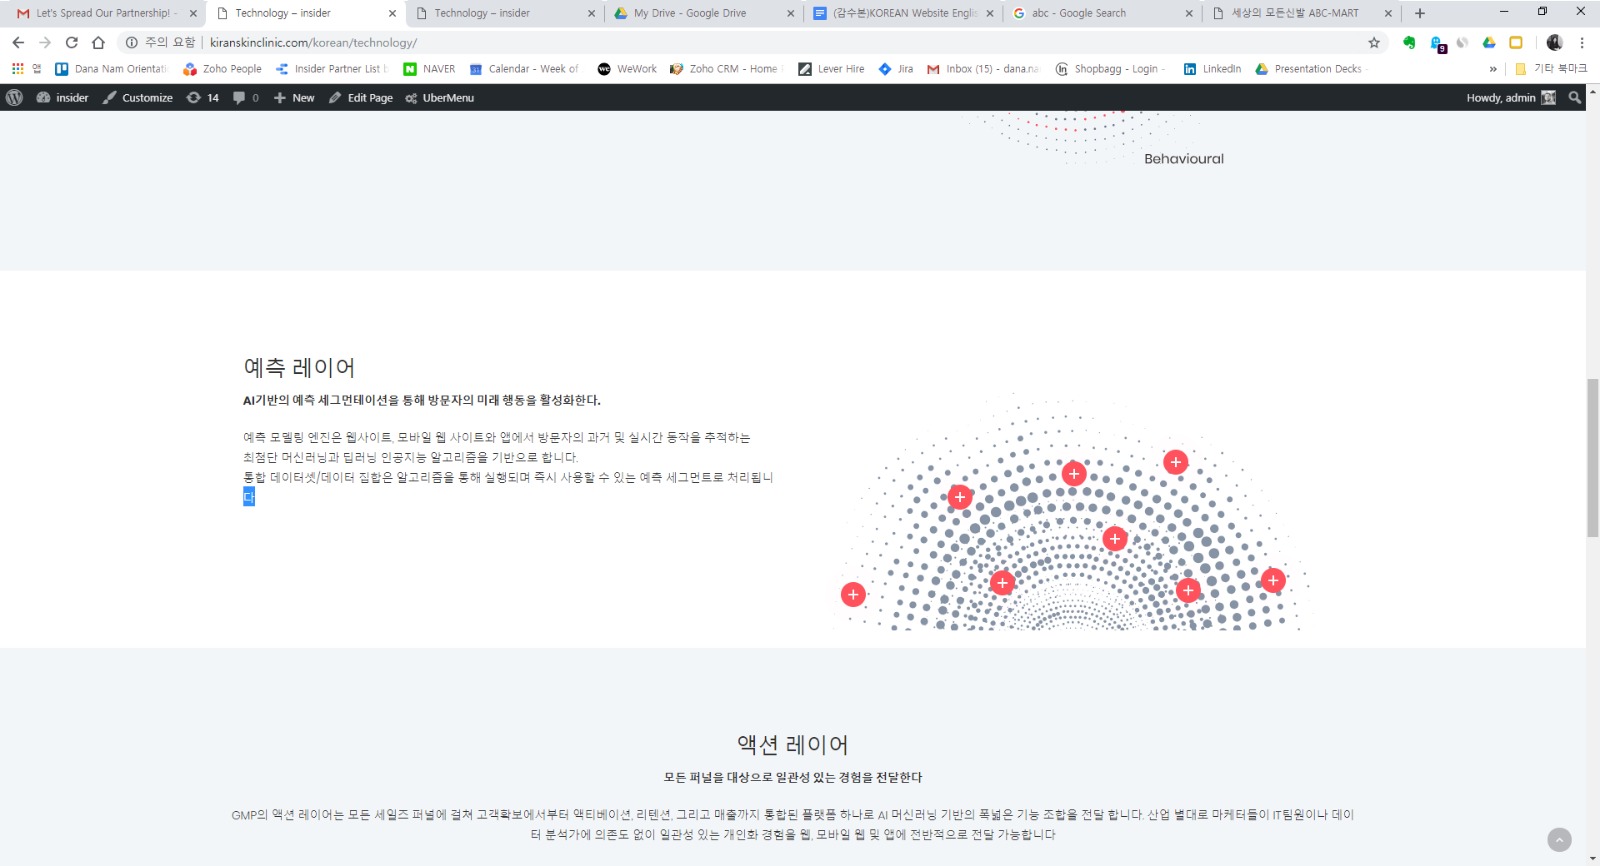Click the updates icon showing 14
Viewport: 1600px width, 866px height.
202,98
